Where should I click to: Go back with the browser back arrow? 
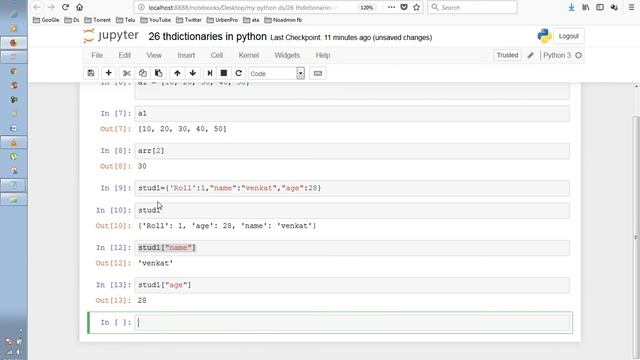pyautogui.click(x=37, y=7)
